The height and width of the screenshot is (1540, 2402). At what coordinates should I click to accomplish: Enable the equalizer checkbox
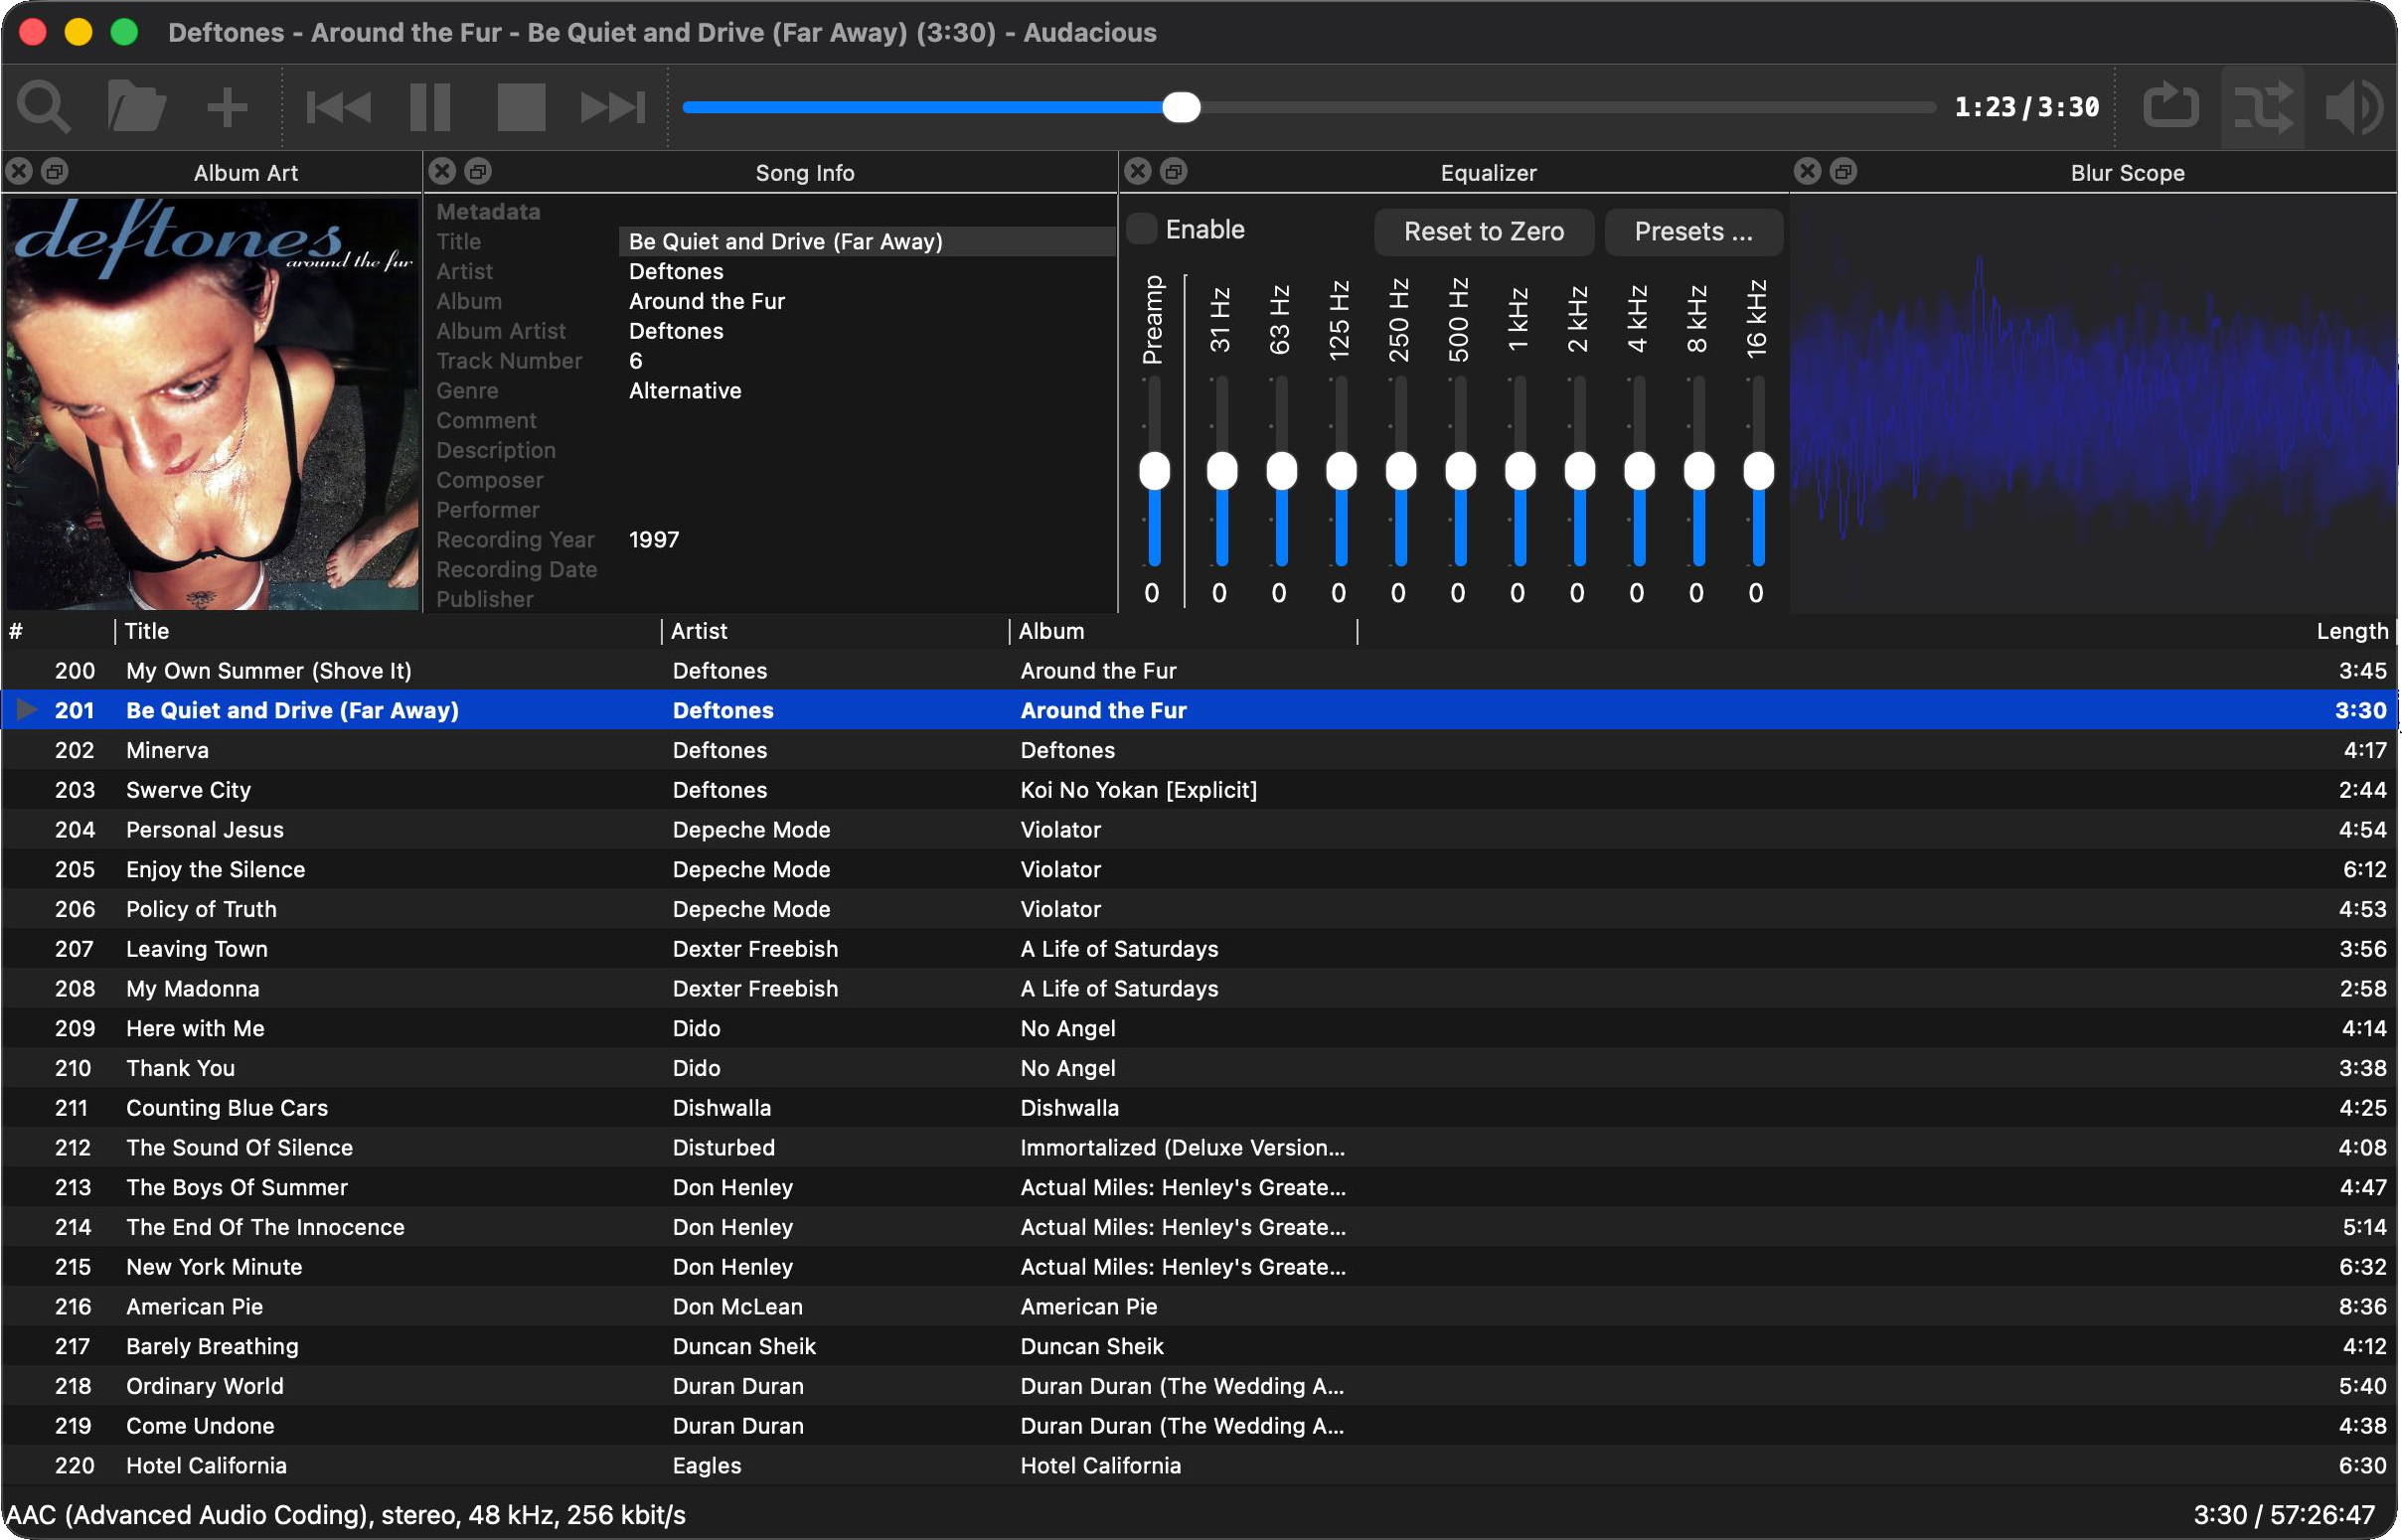click(1142, 230)
